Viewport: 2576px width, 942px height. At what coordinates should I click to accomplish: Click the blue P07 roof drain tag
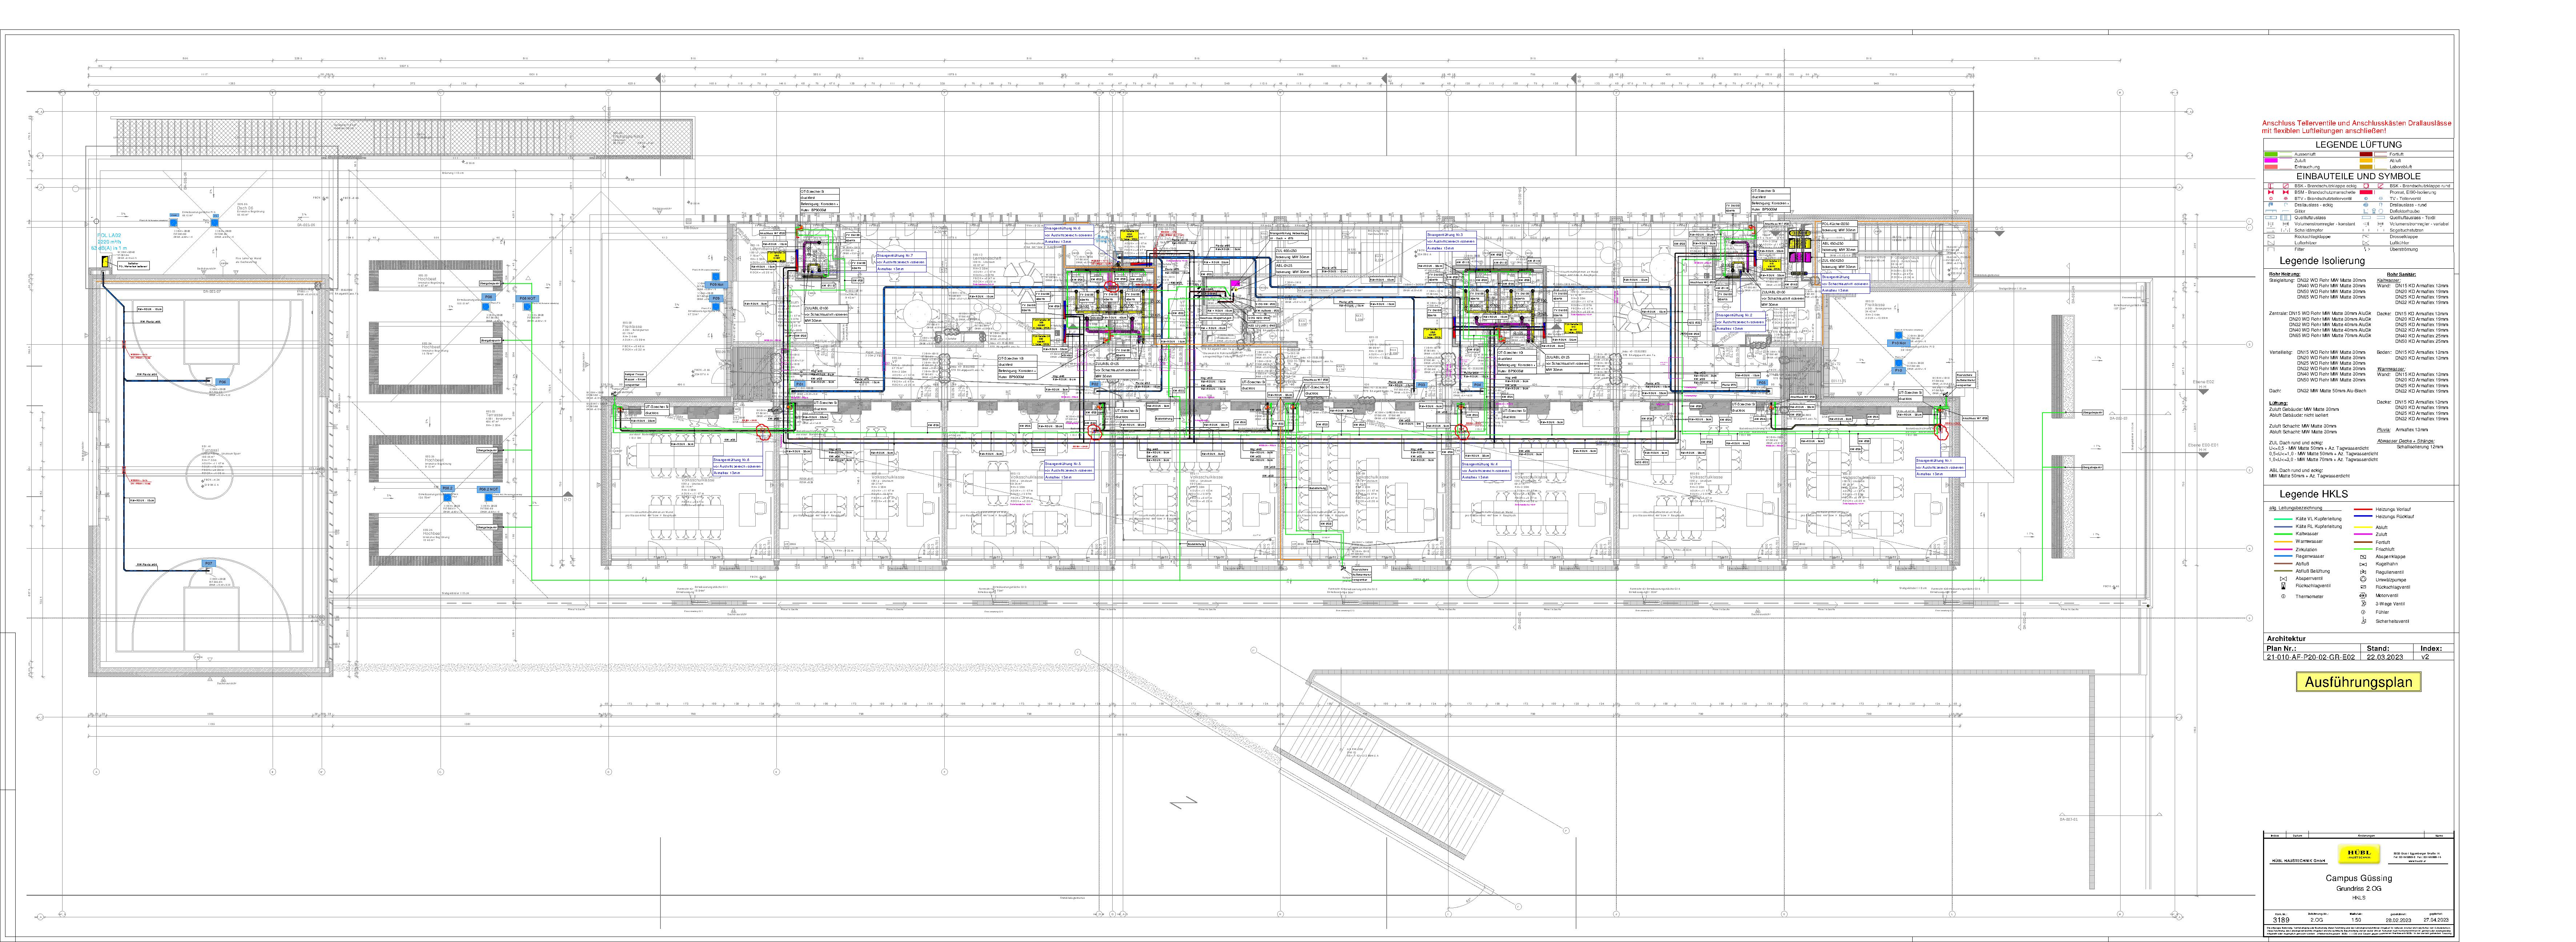point(209,563)
